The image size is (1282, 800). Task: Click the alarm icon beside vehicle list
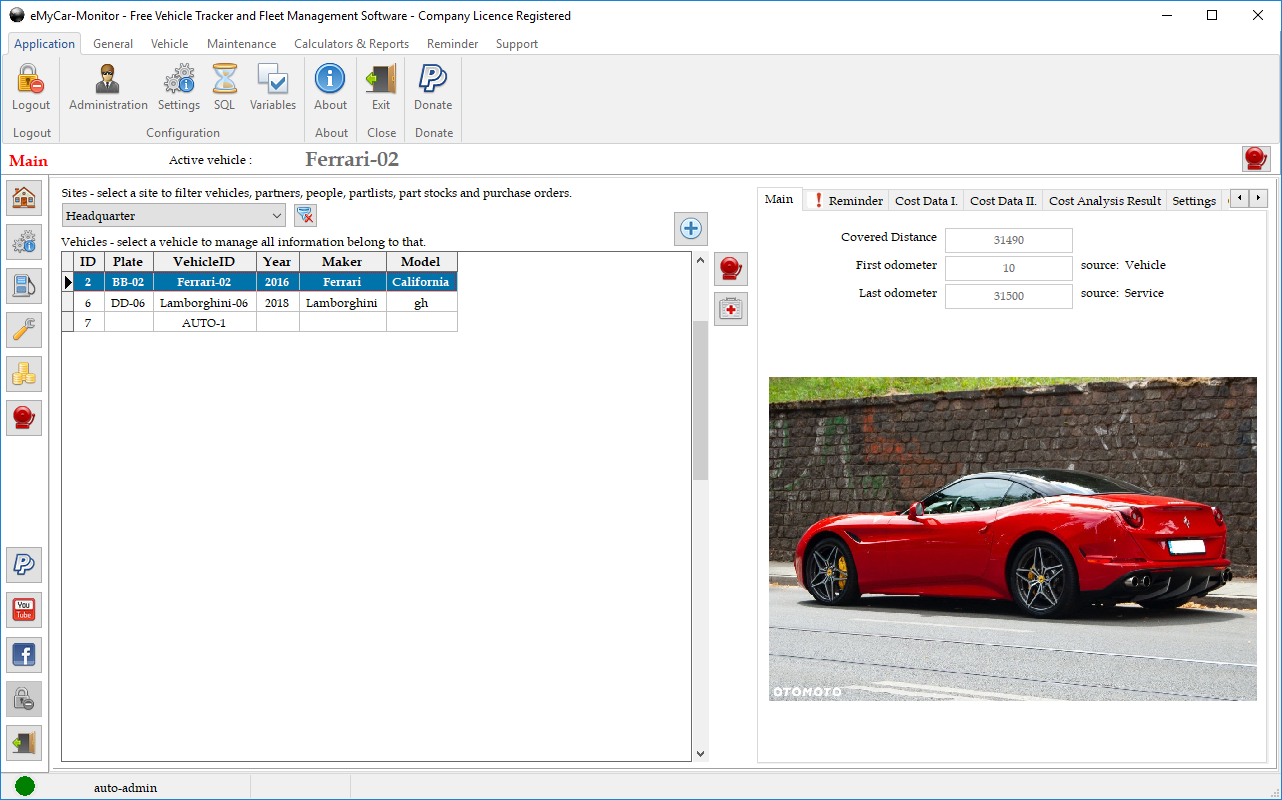pos(731,269)
